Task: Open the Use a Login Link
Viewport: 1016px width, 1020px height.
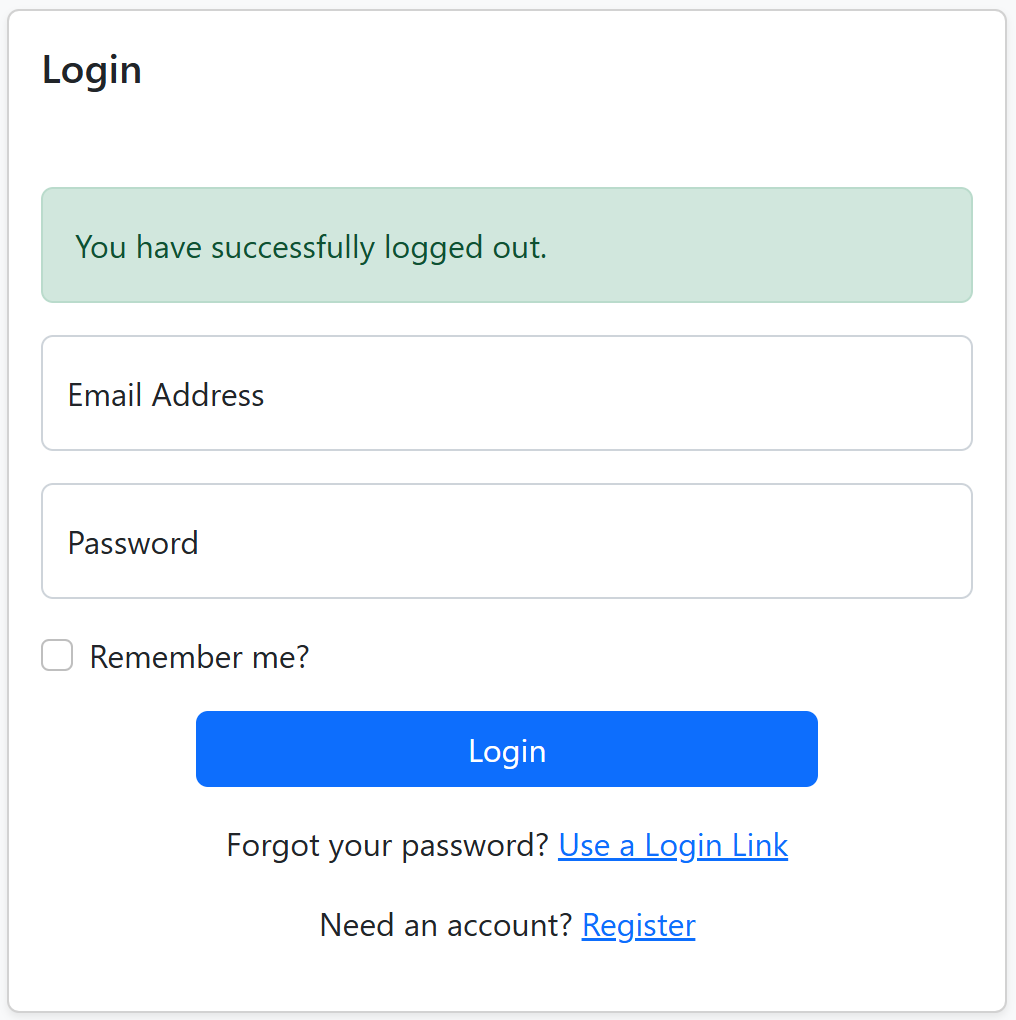Action: [673, 845]
